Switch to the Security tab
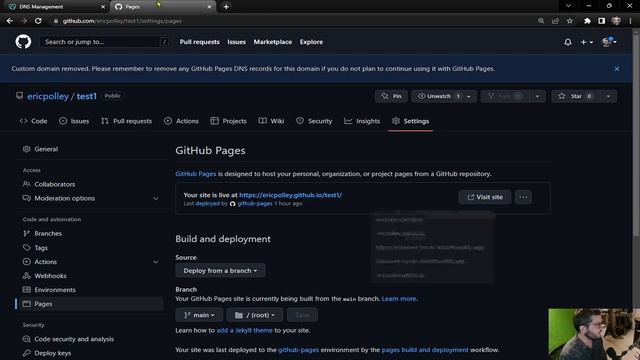 click(x=314, y=121)
